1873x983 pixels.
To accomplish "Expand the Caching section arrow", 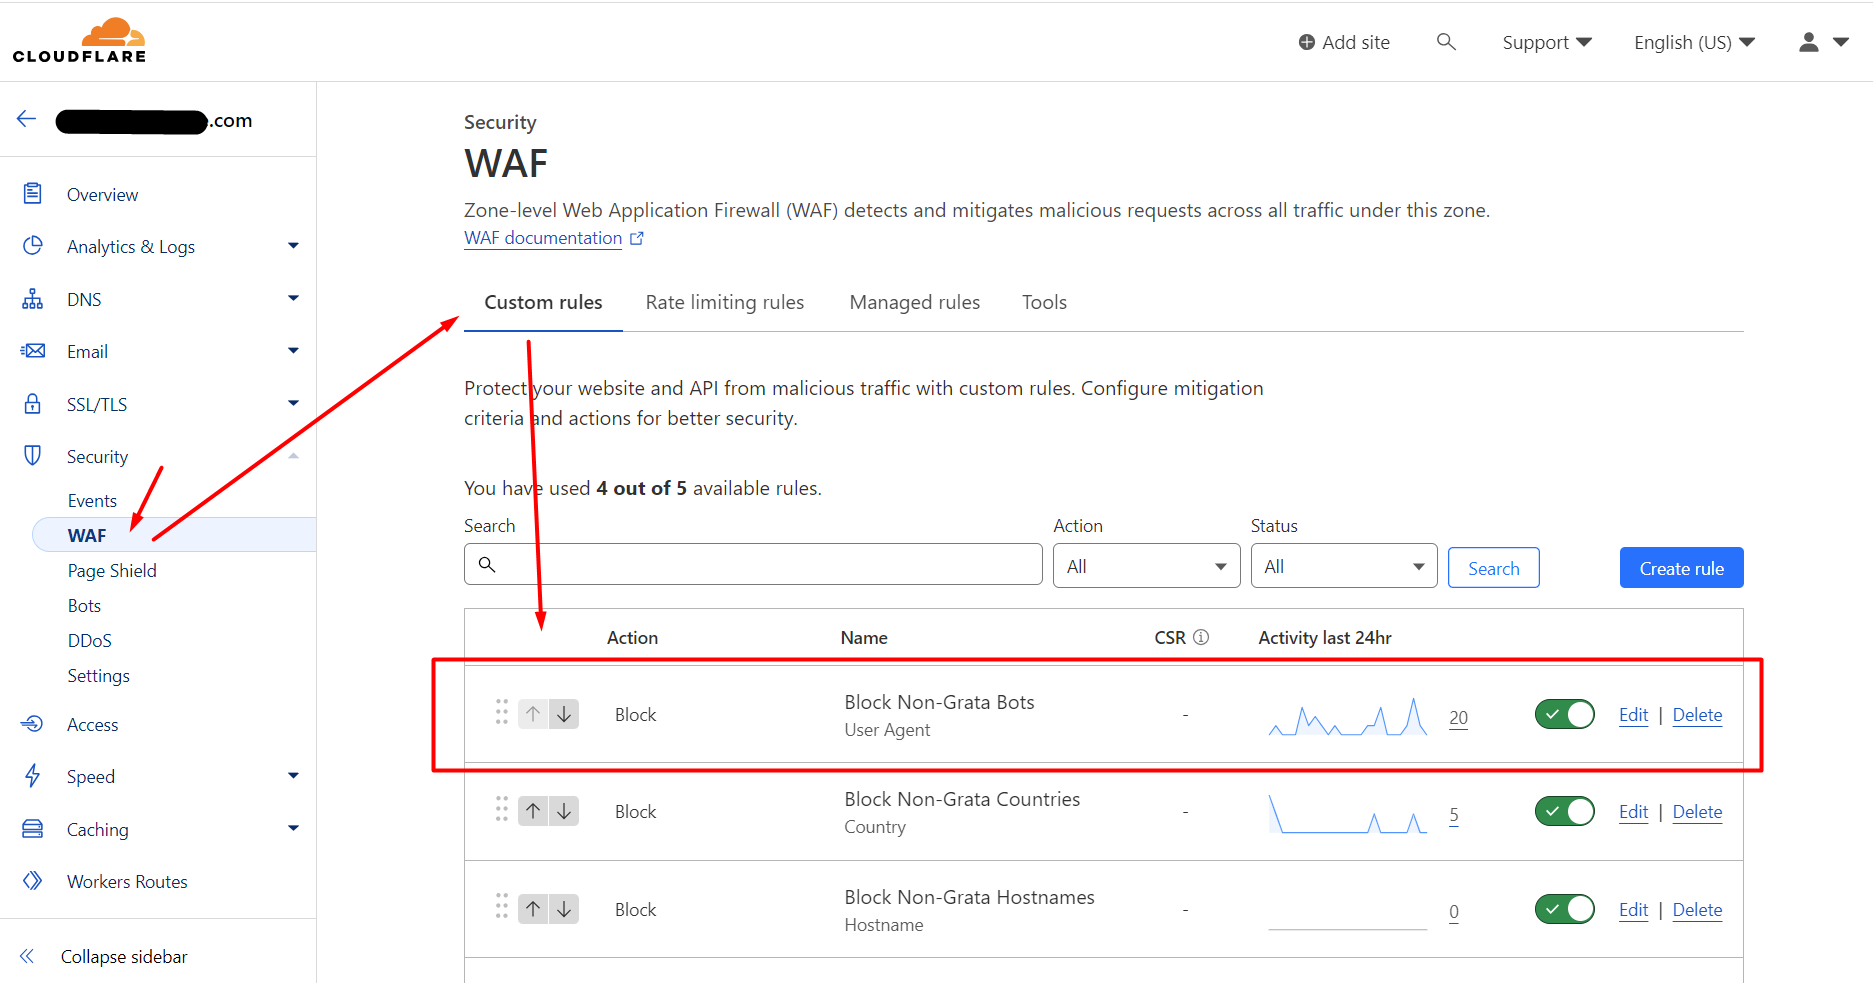I will [x=293, y=828].
